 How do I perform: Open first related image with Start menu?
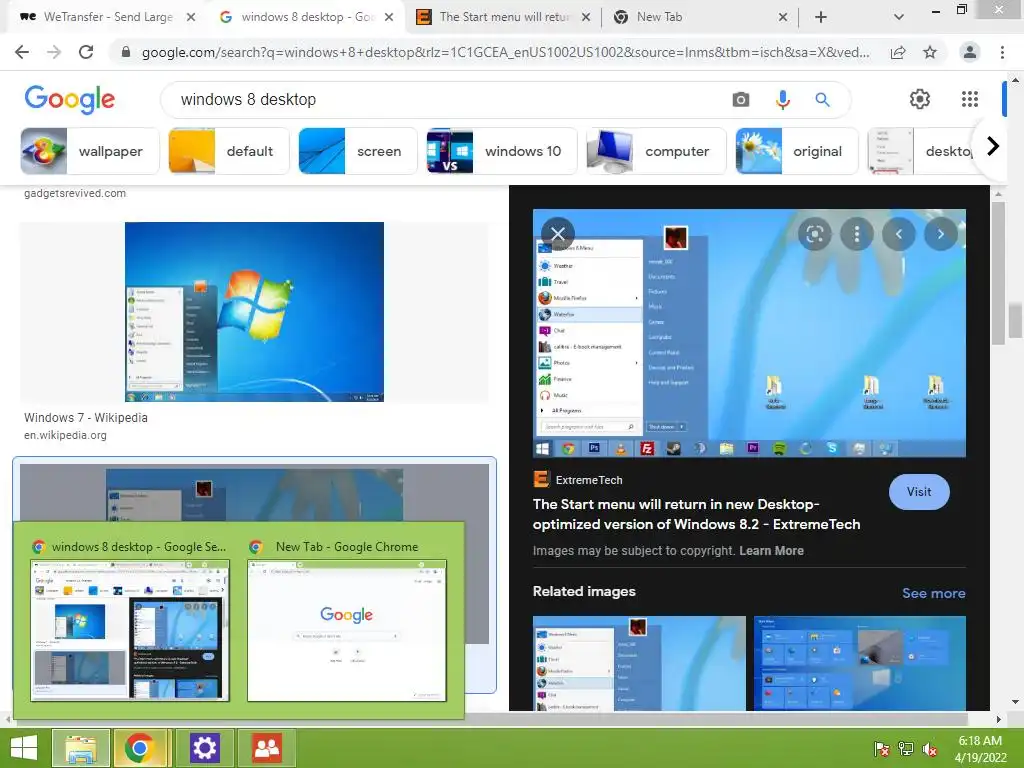[x=639, y=663]
